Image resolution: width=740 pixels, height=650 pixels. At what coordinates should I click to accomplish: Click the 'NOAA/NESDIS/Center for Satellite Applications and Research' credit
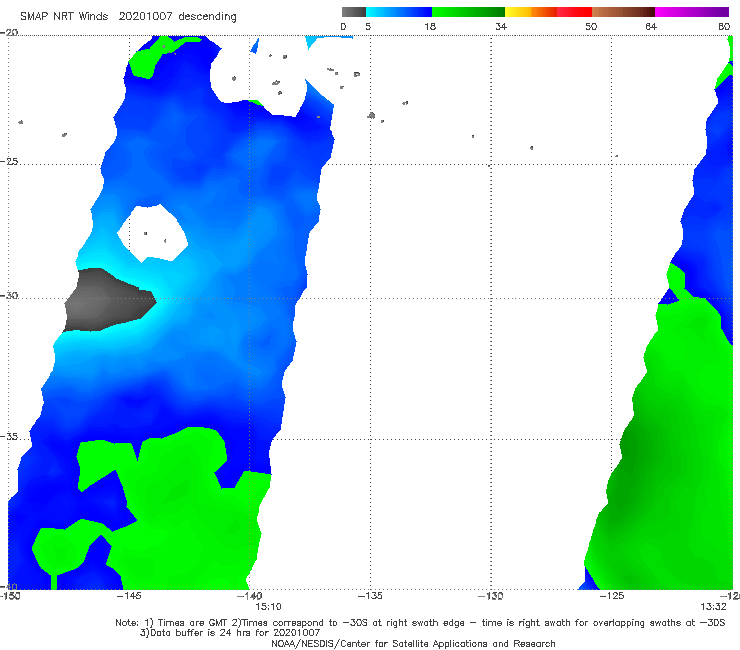click(413, 644)
